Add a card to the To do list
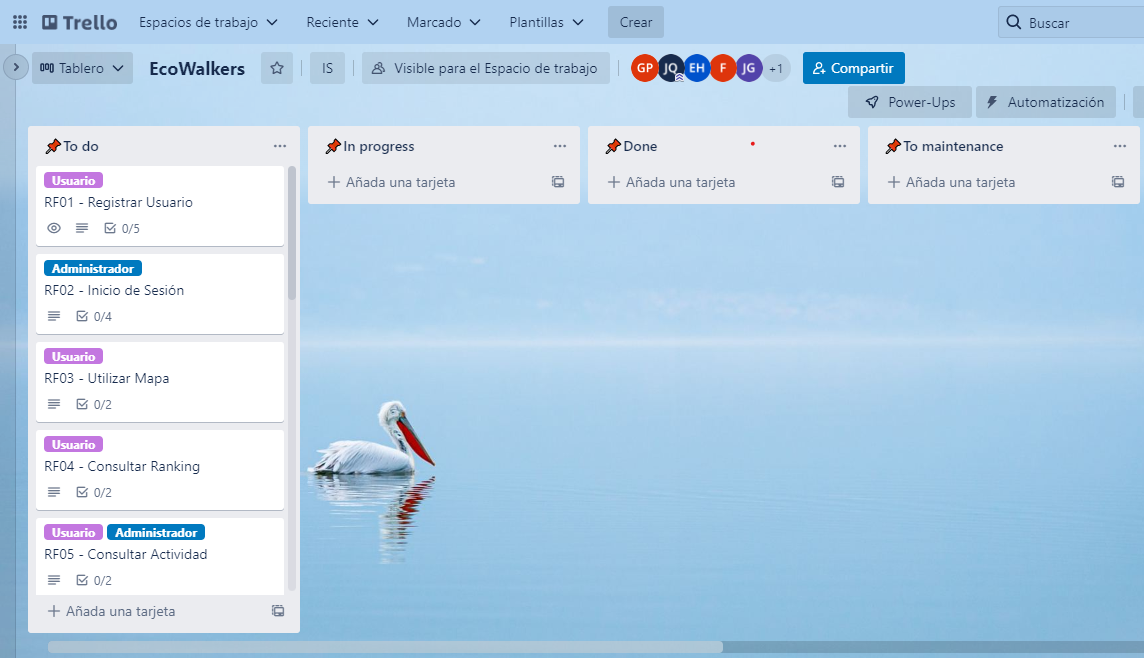The height and width of the screenshot is (658, 1144). 112,611
